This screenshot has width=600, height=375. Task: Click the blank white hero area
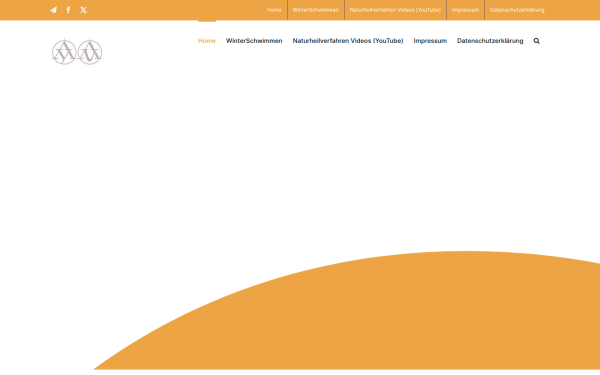(x=268, y=153)
